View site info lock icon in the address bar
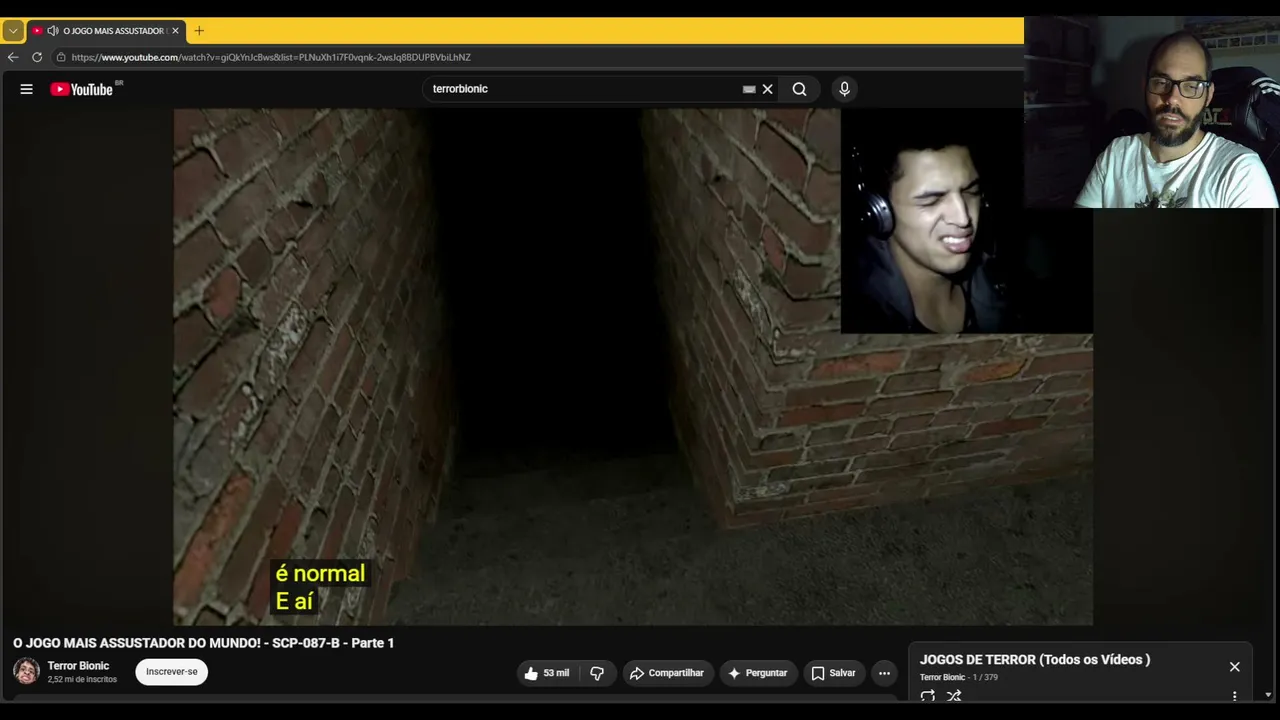1280x720 pixels. 62,57
